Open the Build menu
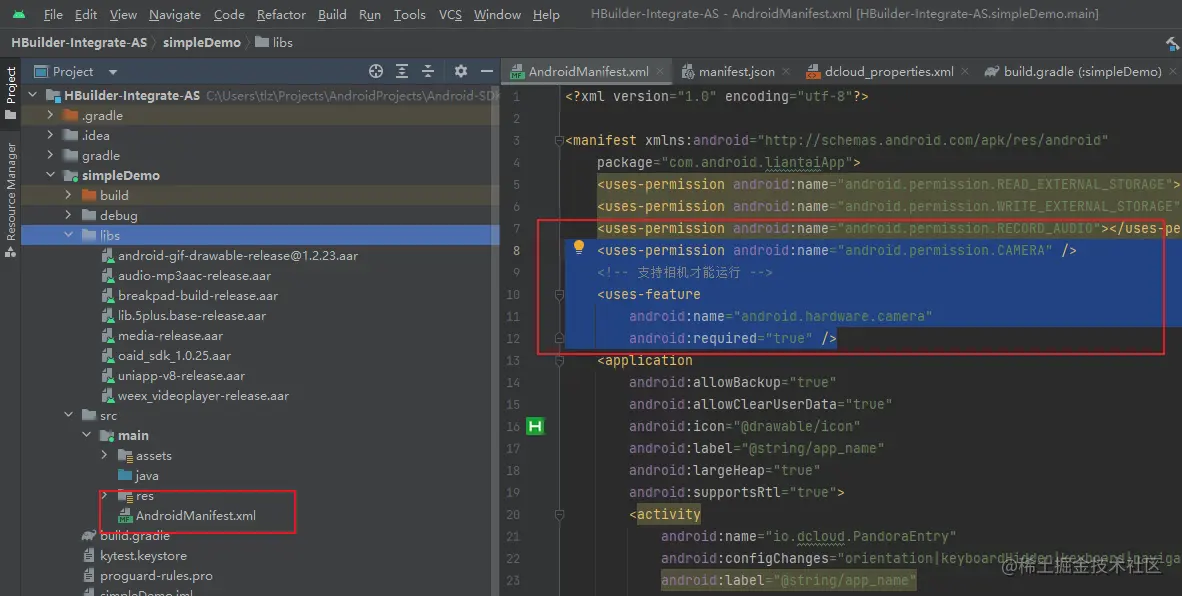The image size is (1182, 596). tap(332, 14)
